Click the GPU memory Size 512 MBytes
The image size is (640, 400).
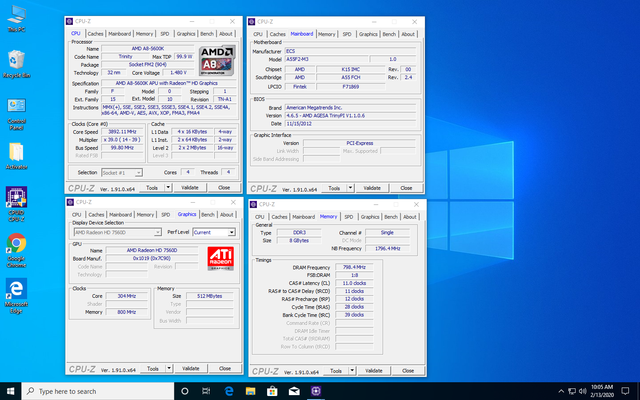coord(209,296)
